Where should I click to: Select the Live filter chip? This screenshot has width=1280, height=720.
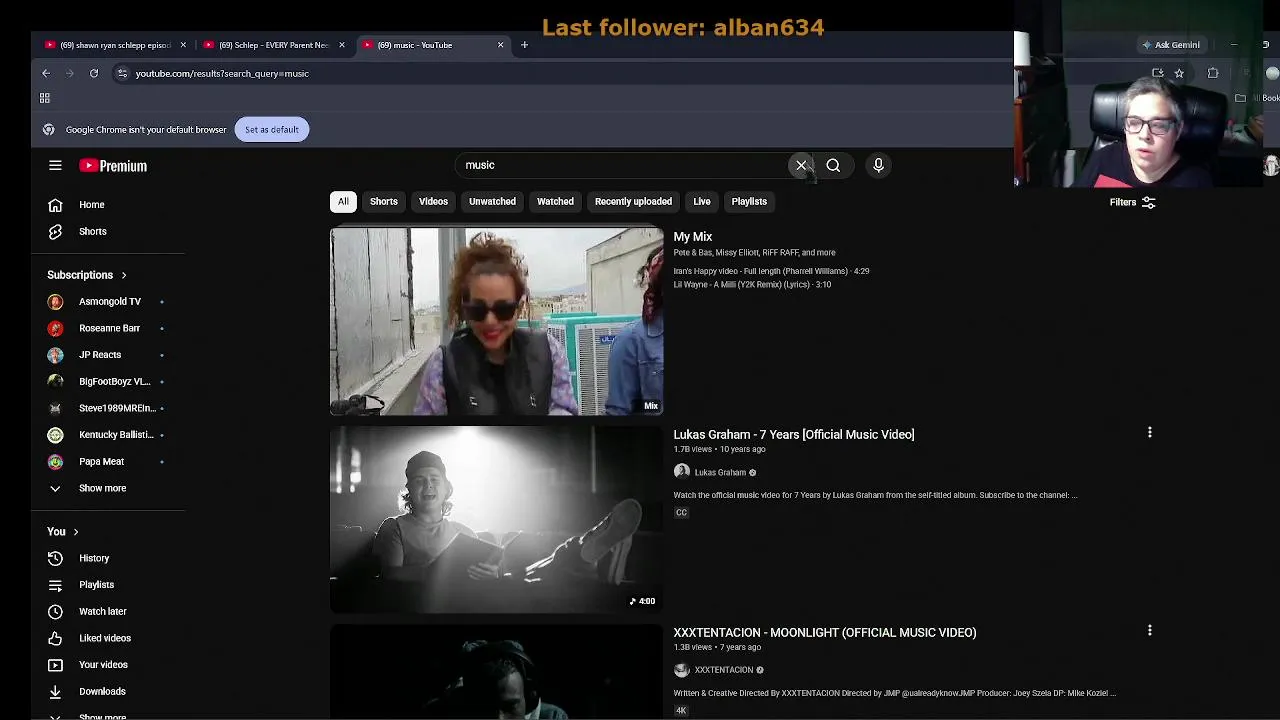pos(702,202)
